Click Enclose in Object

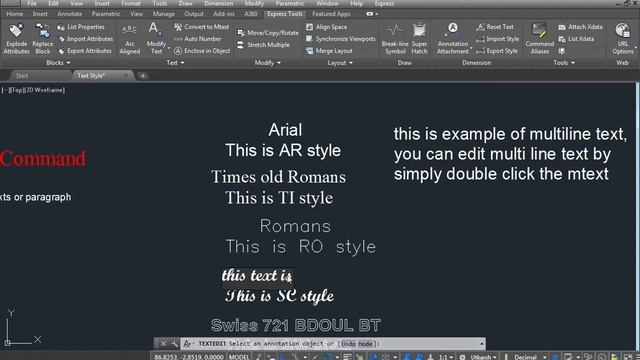202,51
